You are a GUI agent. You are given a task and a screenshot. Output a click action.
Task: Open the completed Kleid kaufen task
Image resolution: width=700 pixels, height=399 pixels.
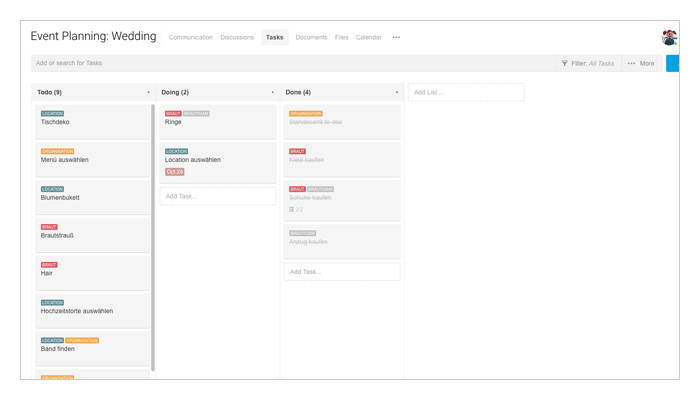coord(342,160)
